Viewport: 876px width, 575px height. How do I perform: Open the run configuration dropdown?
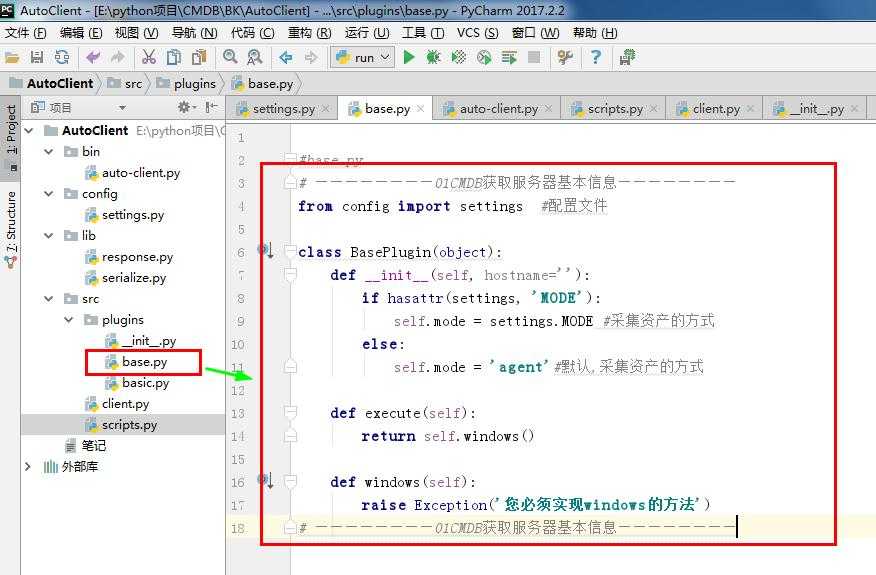pyautogui.click(x=363, y=57)
